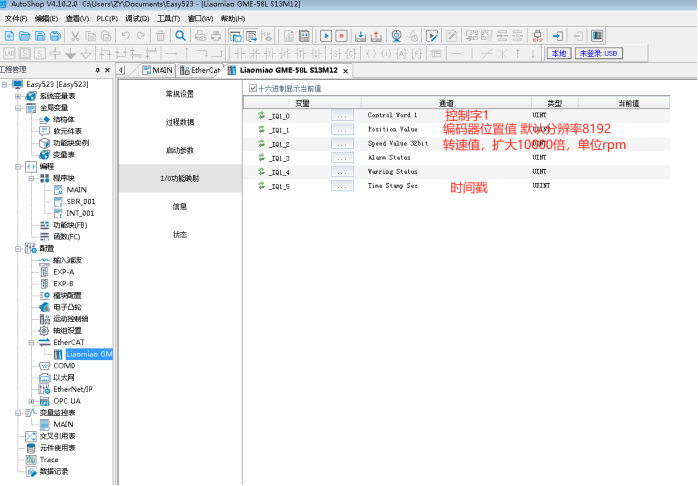Click the rightmost module panel toolbar icon
The image size is (698, 486).
(x=597, y=36)
